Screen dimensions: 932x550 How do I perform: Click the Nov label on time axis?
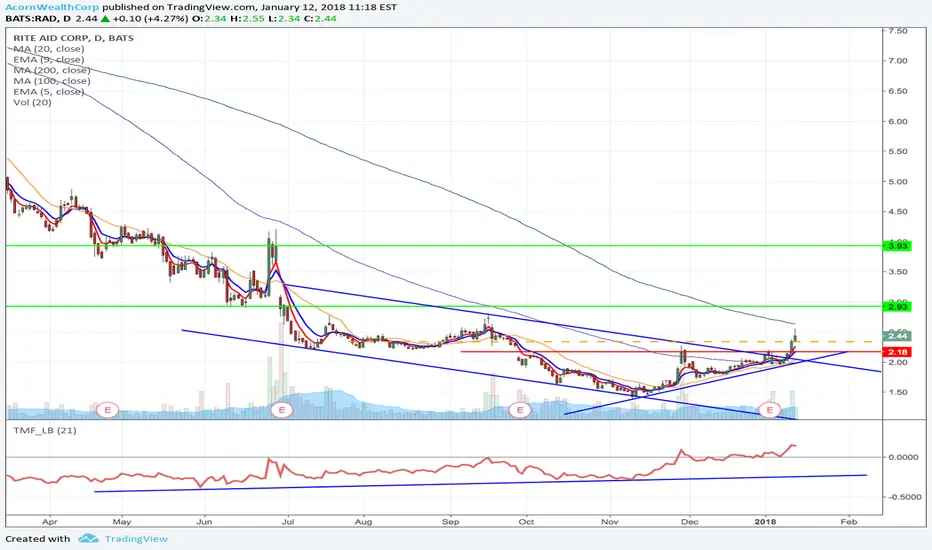pyautogui.click(x=610, y=522)
